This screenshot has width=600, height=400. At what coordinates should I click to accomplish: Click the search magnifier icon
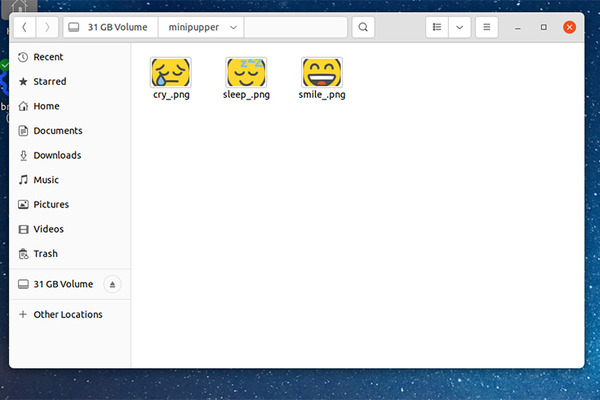363,27
